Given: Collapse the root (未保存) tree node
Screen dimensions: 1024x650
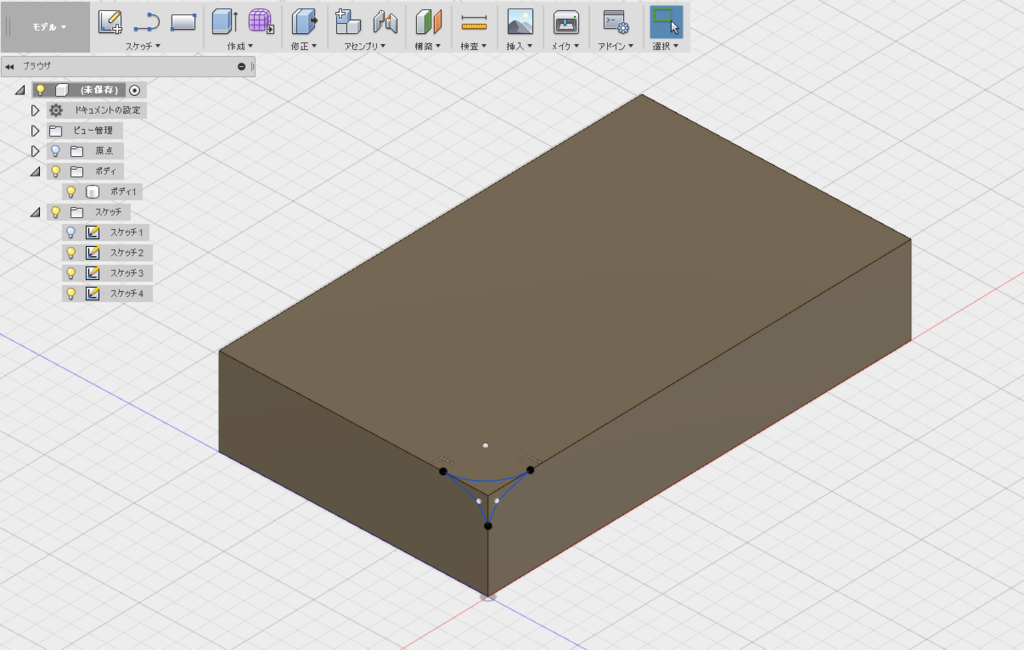Looking at the screenshot, I should pos(20,90).
